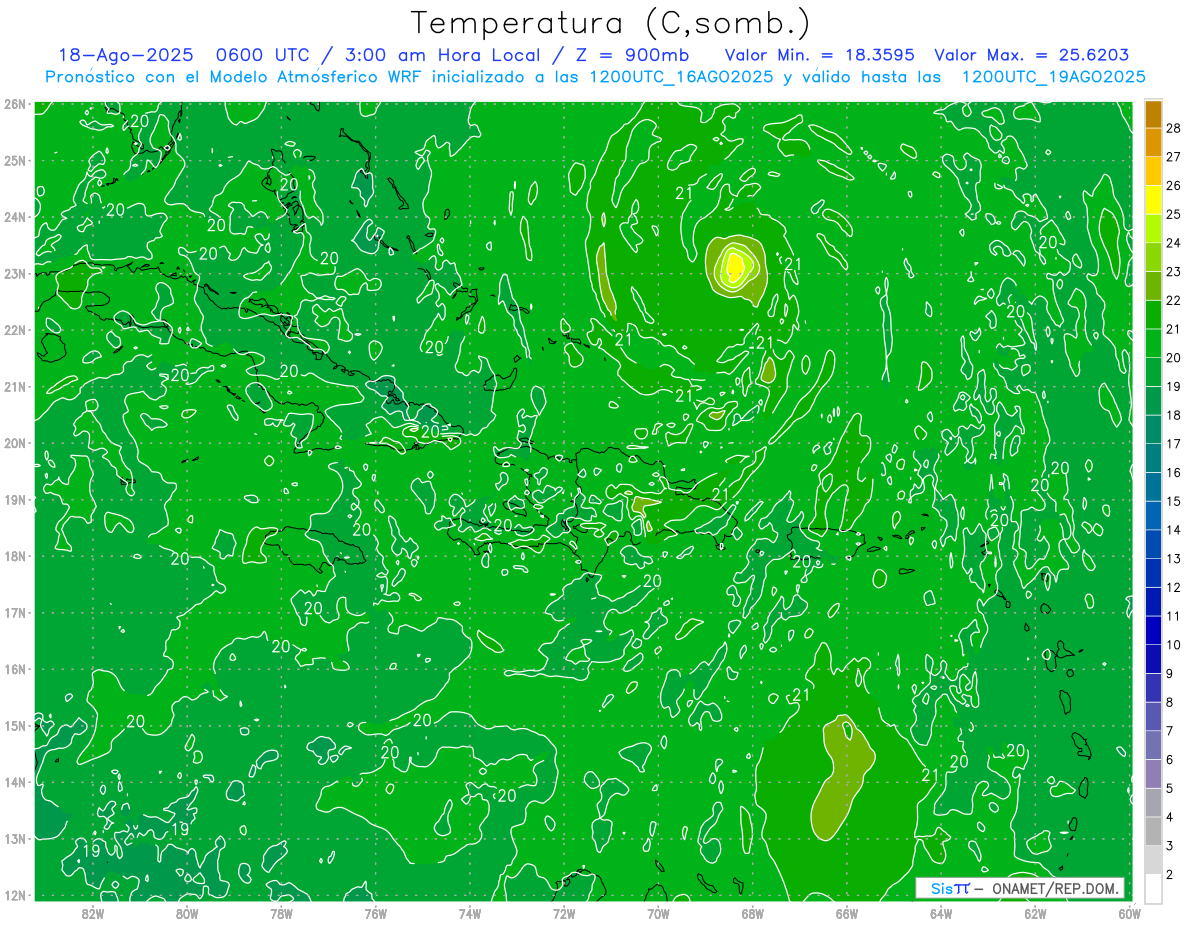The image size is (1200, 927).
Task: Click the 15N latitude axis label
Action: pos(14,726)
